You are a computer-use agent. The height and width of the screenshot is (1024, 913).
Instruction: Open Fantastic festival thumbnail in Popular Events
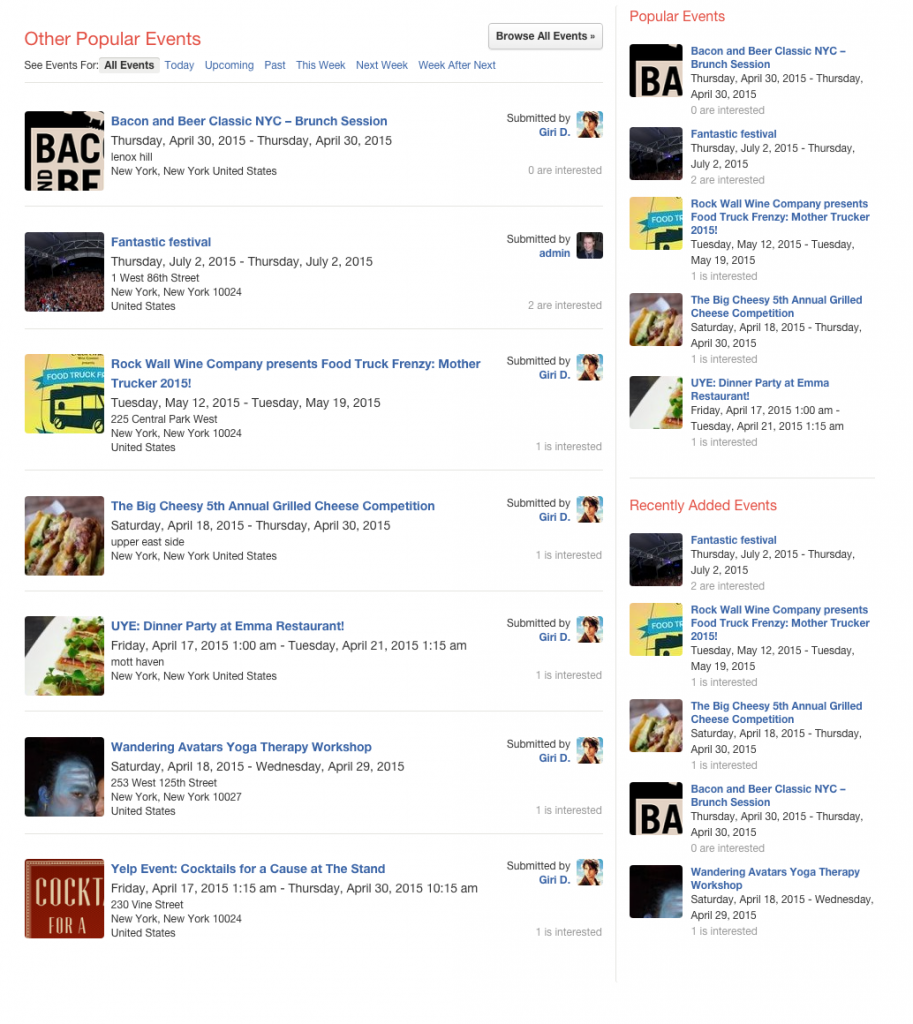(x=656, y=153)
